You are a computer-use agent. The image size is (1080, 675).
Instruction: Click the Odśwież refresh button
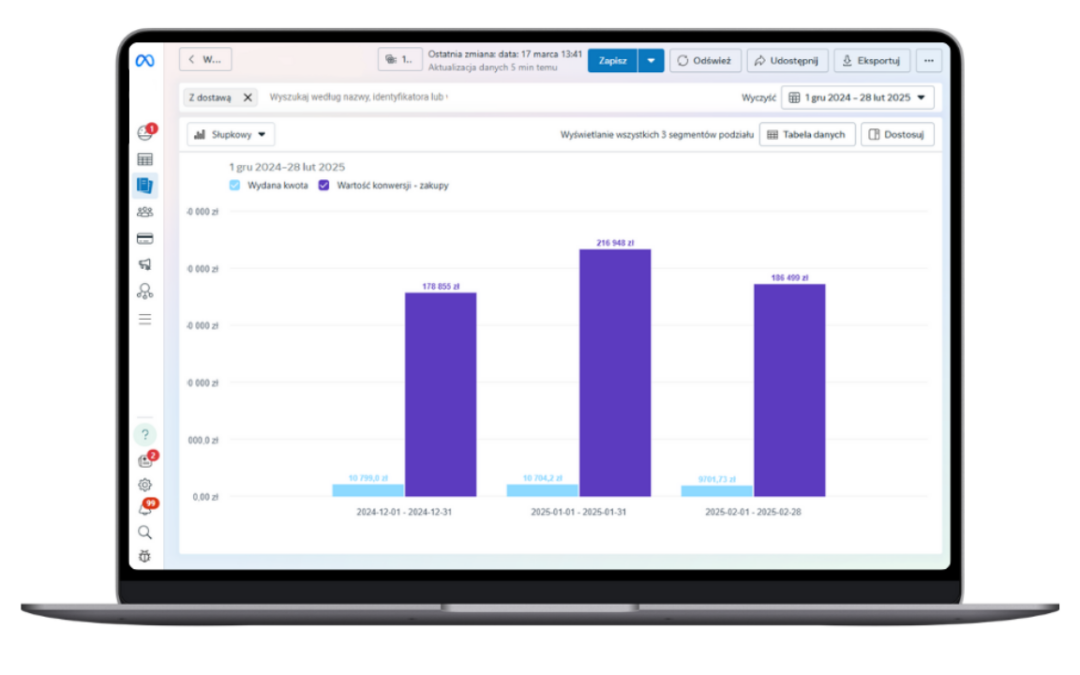pos(704,60)
